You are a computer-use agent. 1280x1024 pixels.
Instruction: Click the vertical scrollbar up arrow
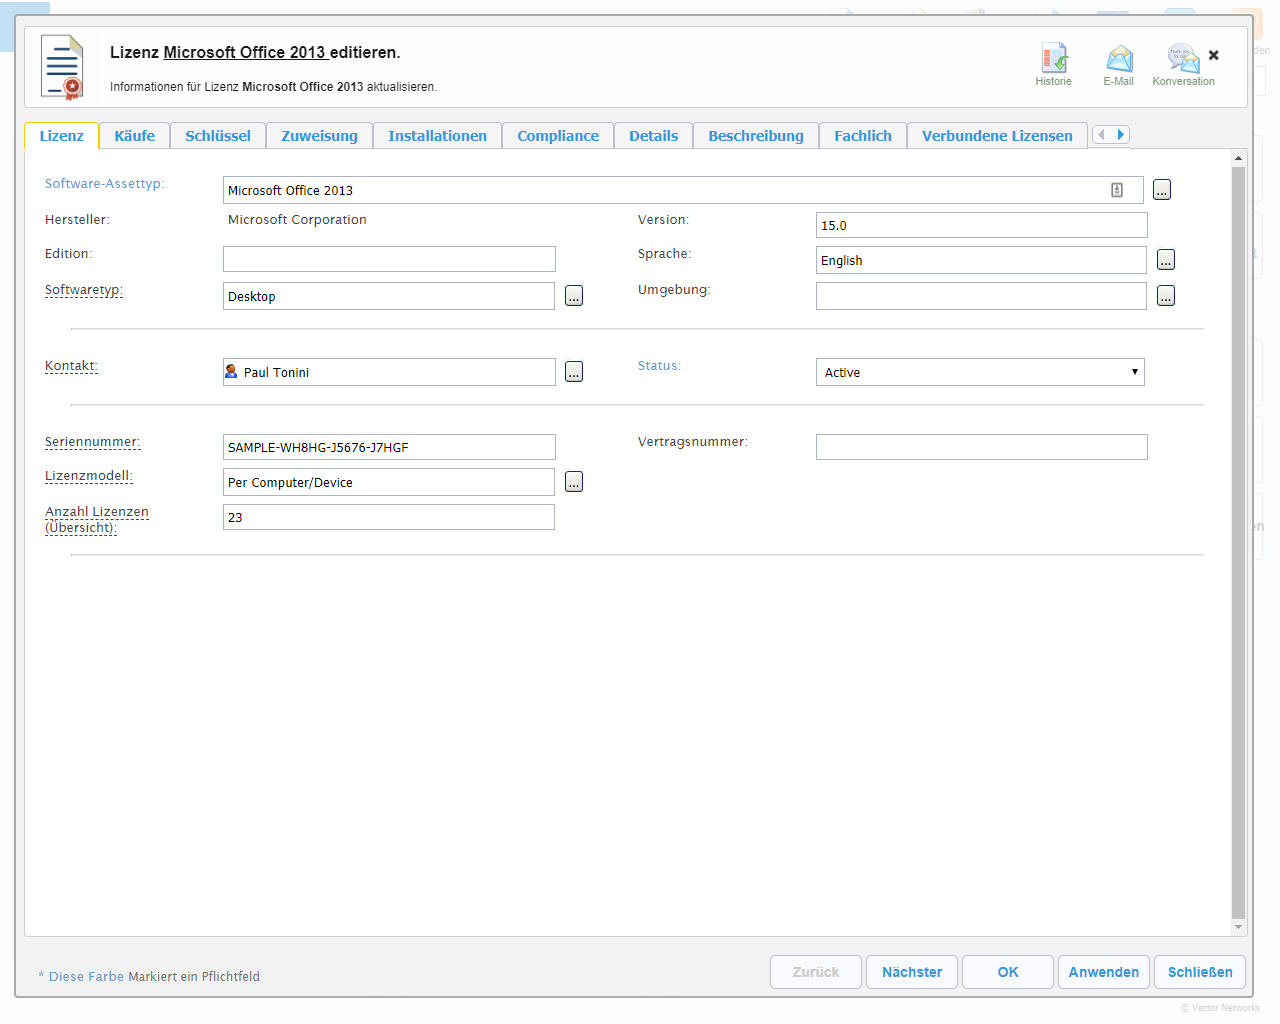pos(1238,158)
